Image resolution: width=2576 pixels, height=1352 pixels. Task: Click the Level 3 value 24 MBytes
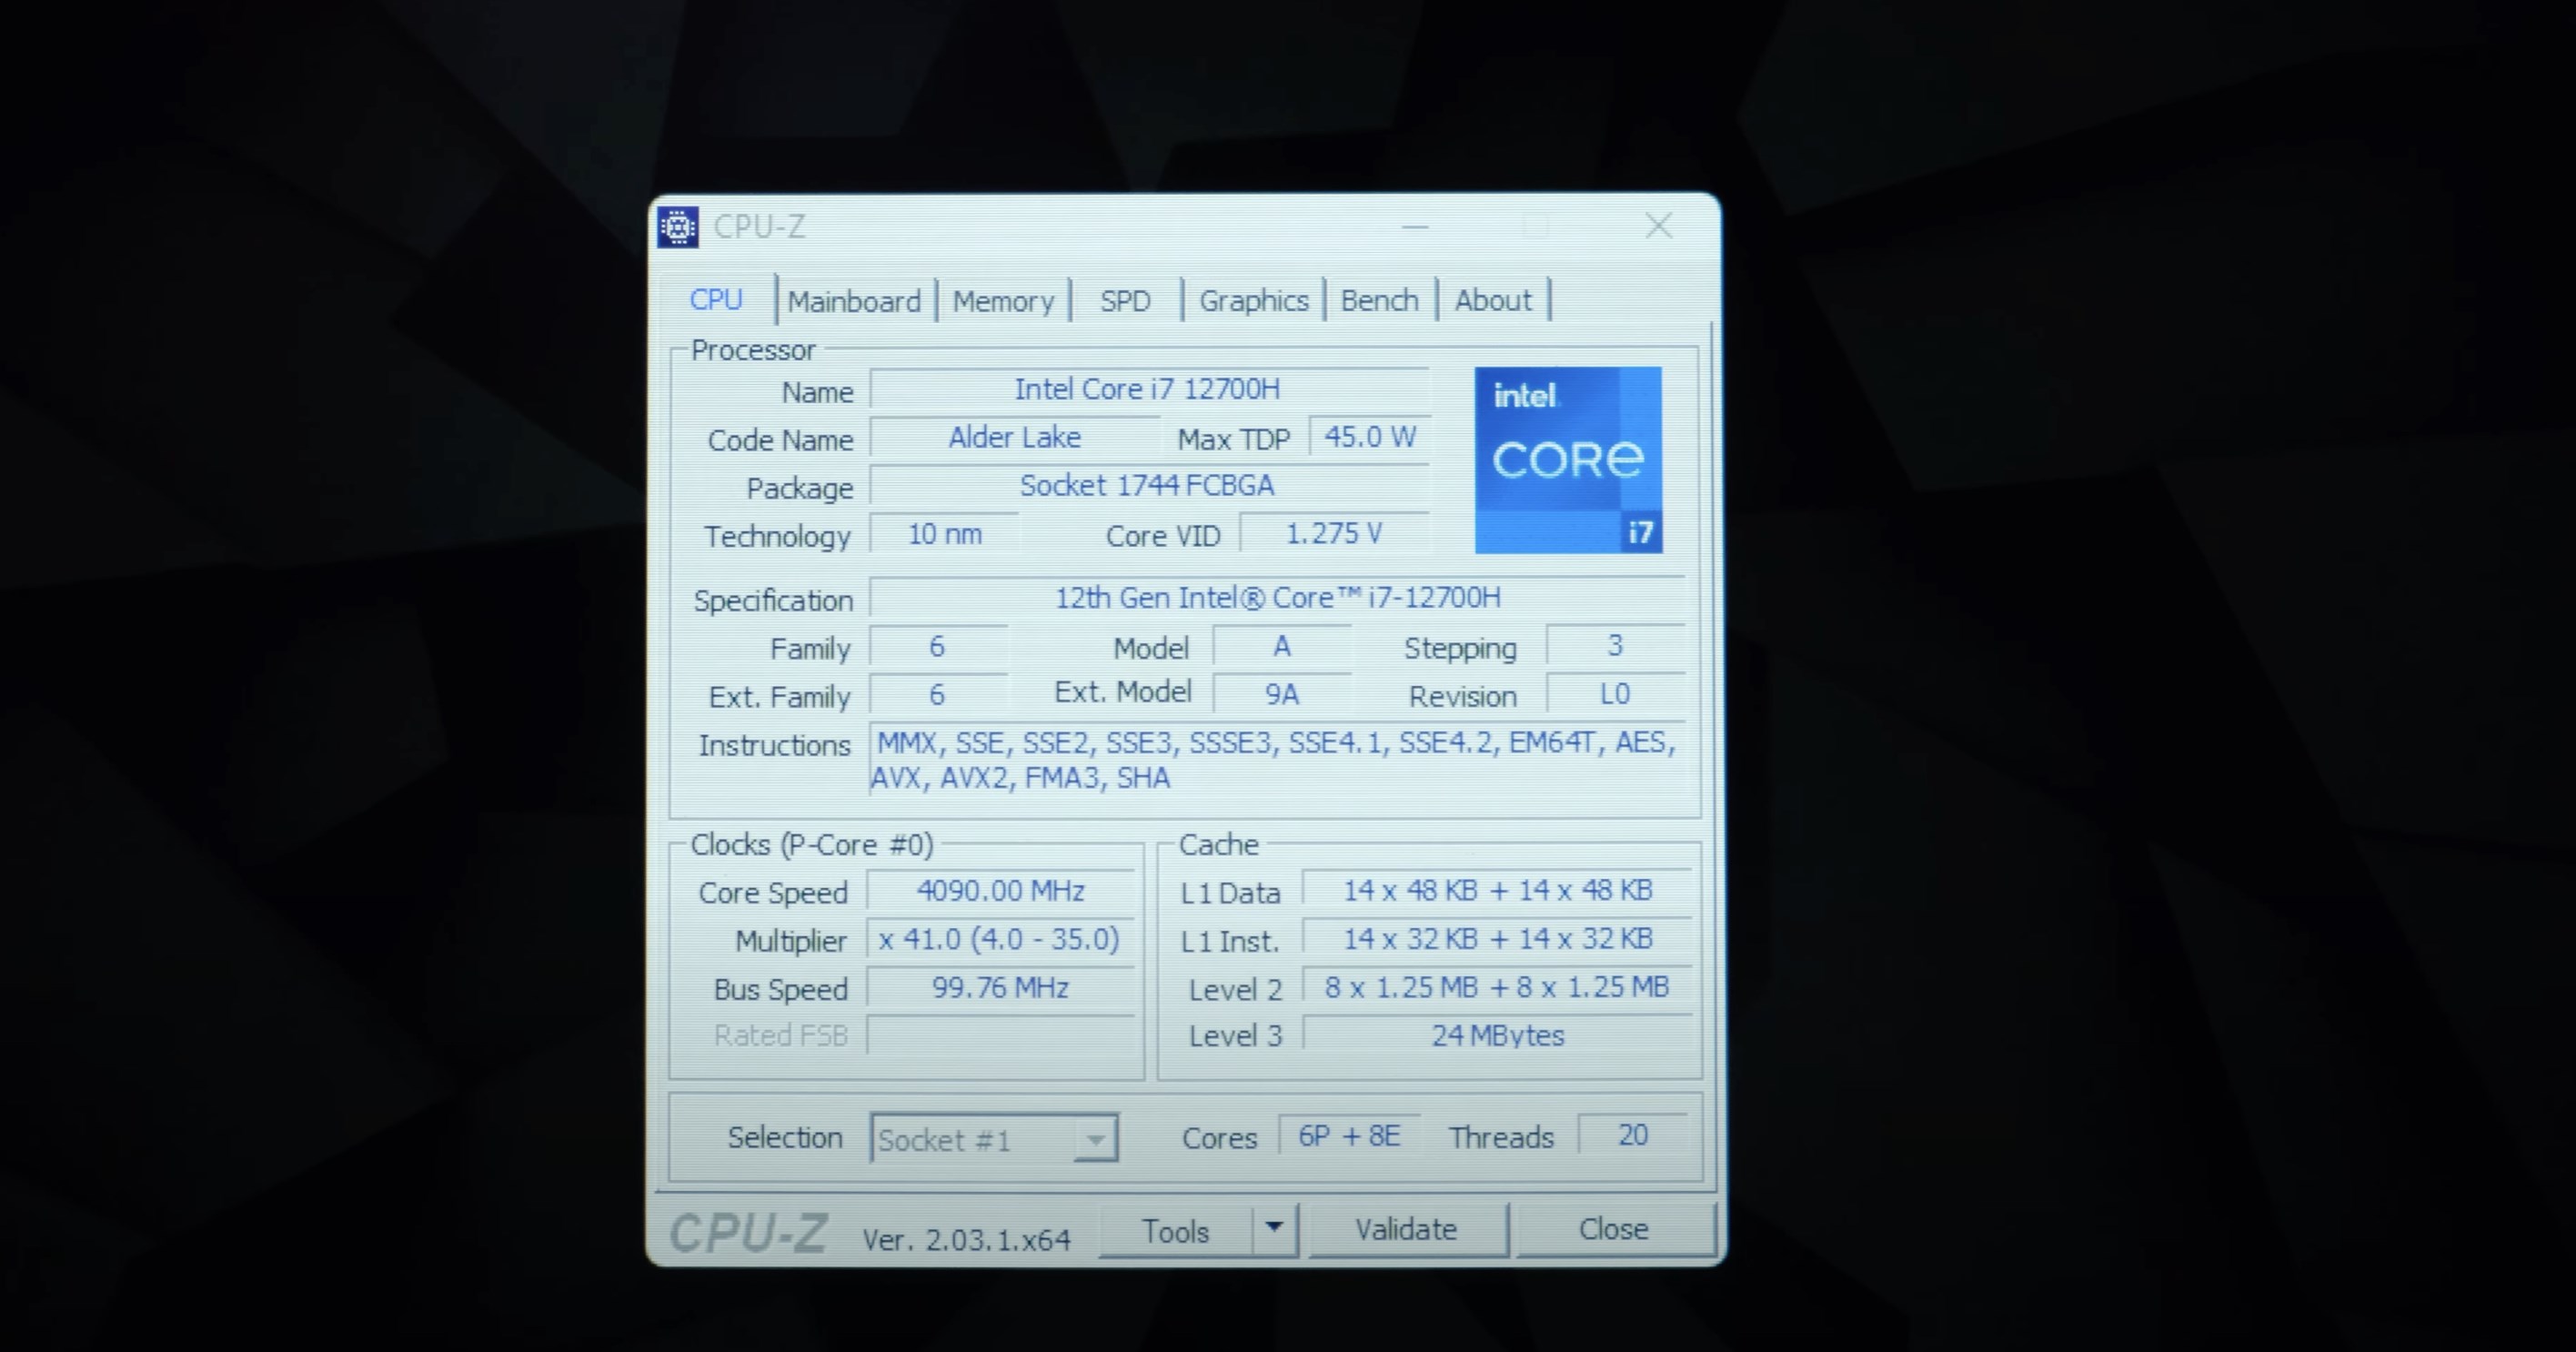tap(1497, 1036)
